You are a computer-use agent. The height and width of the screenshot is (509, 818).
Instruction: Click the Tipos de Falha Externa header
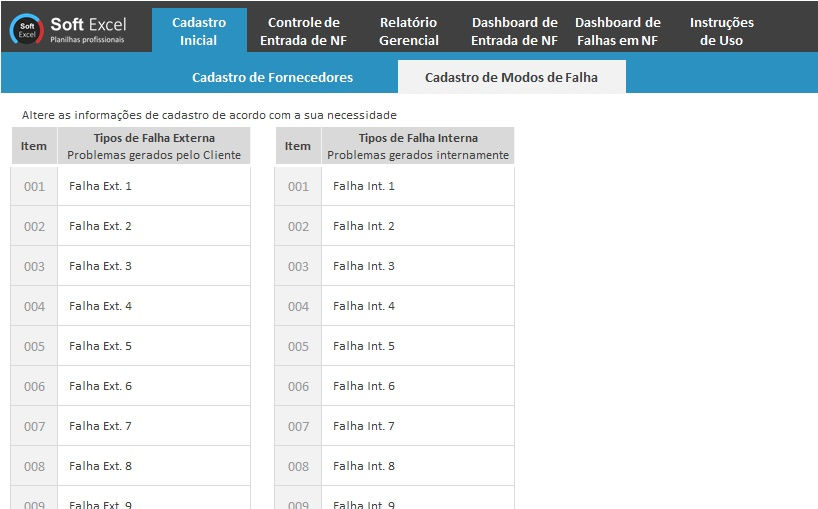point(154,146)
